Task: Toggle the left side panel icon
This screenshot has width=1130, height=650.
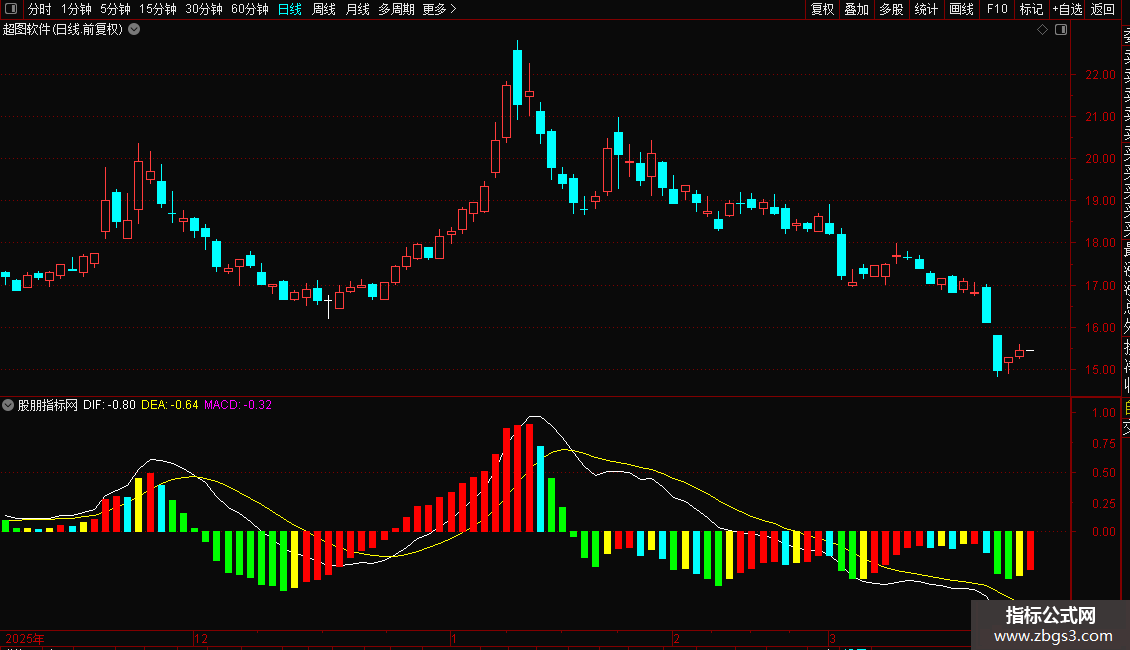Action: tap(11, 9)
